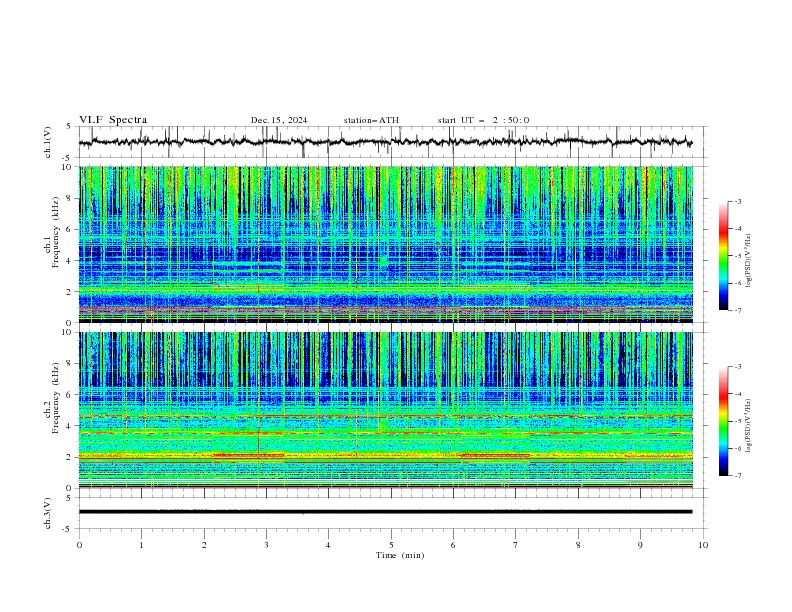Select the "Dec. 15, 2024" date text
792x612 pixels.
(x=279, y=120)
